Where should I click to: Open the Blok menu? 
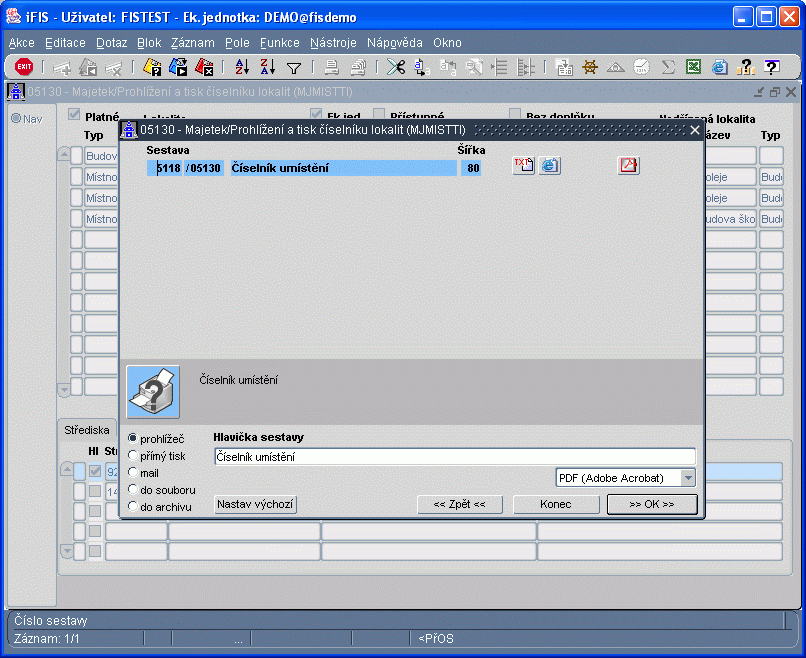[149, 43]
